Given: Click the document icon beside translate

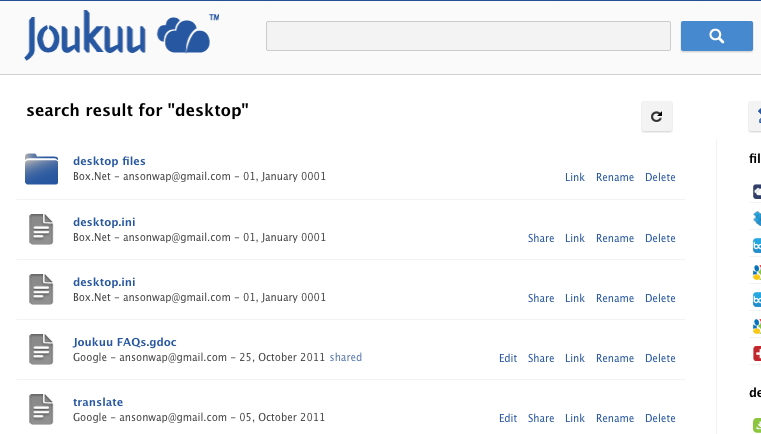Looking at the screenshot, I should tap(41, 409).
